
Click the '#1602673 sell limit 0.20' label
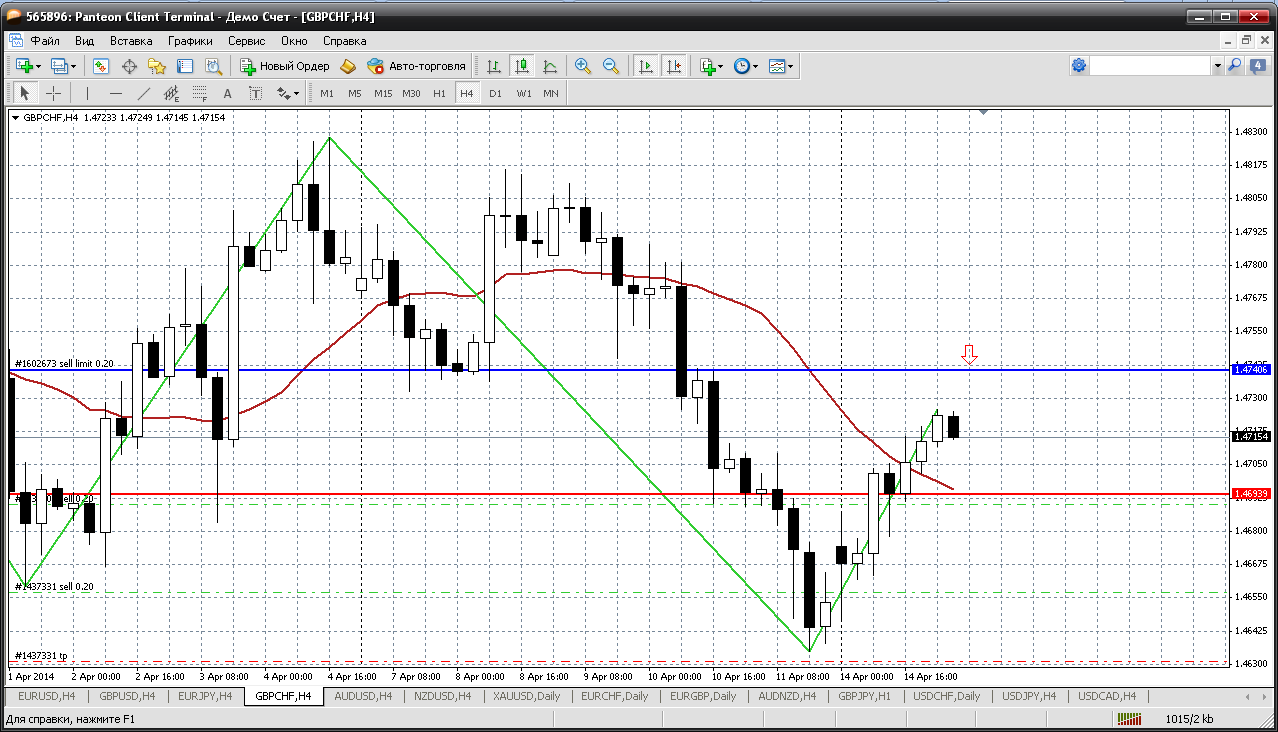63,363
